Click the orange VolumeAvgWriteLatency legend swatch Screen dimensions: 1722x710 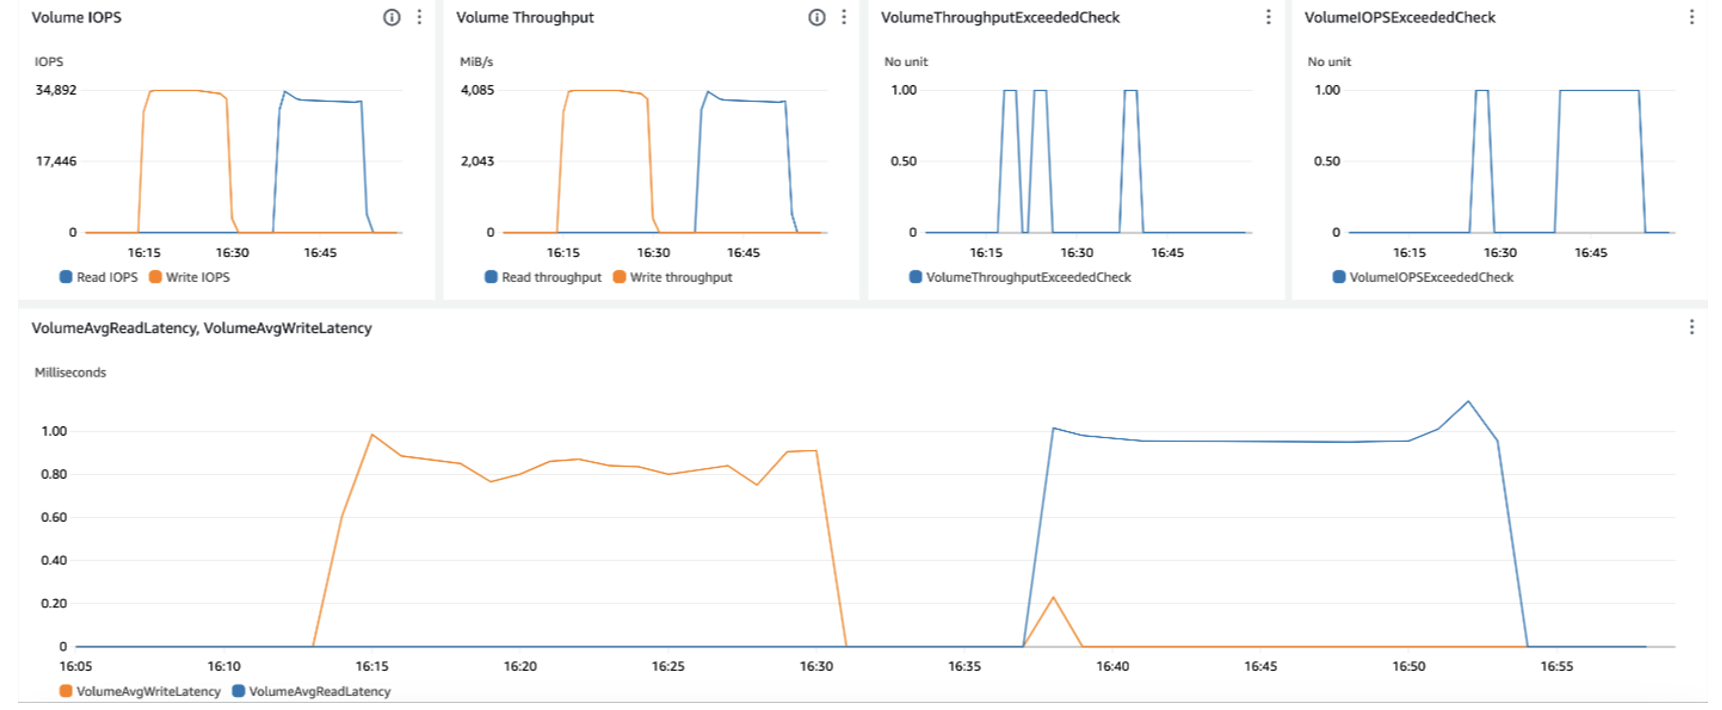[66, 691]
